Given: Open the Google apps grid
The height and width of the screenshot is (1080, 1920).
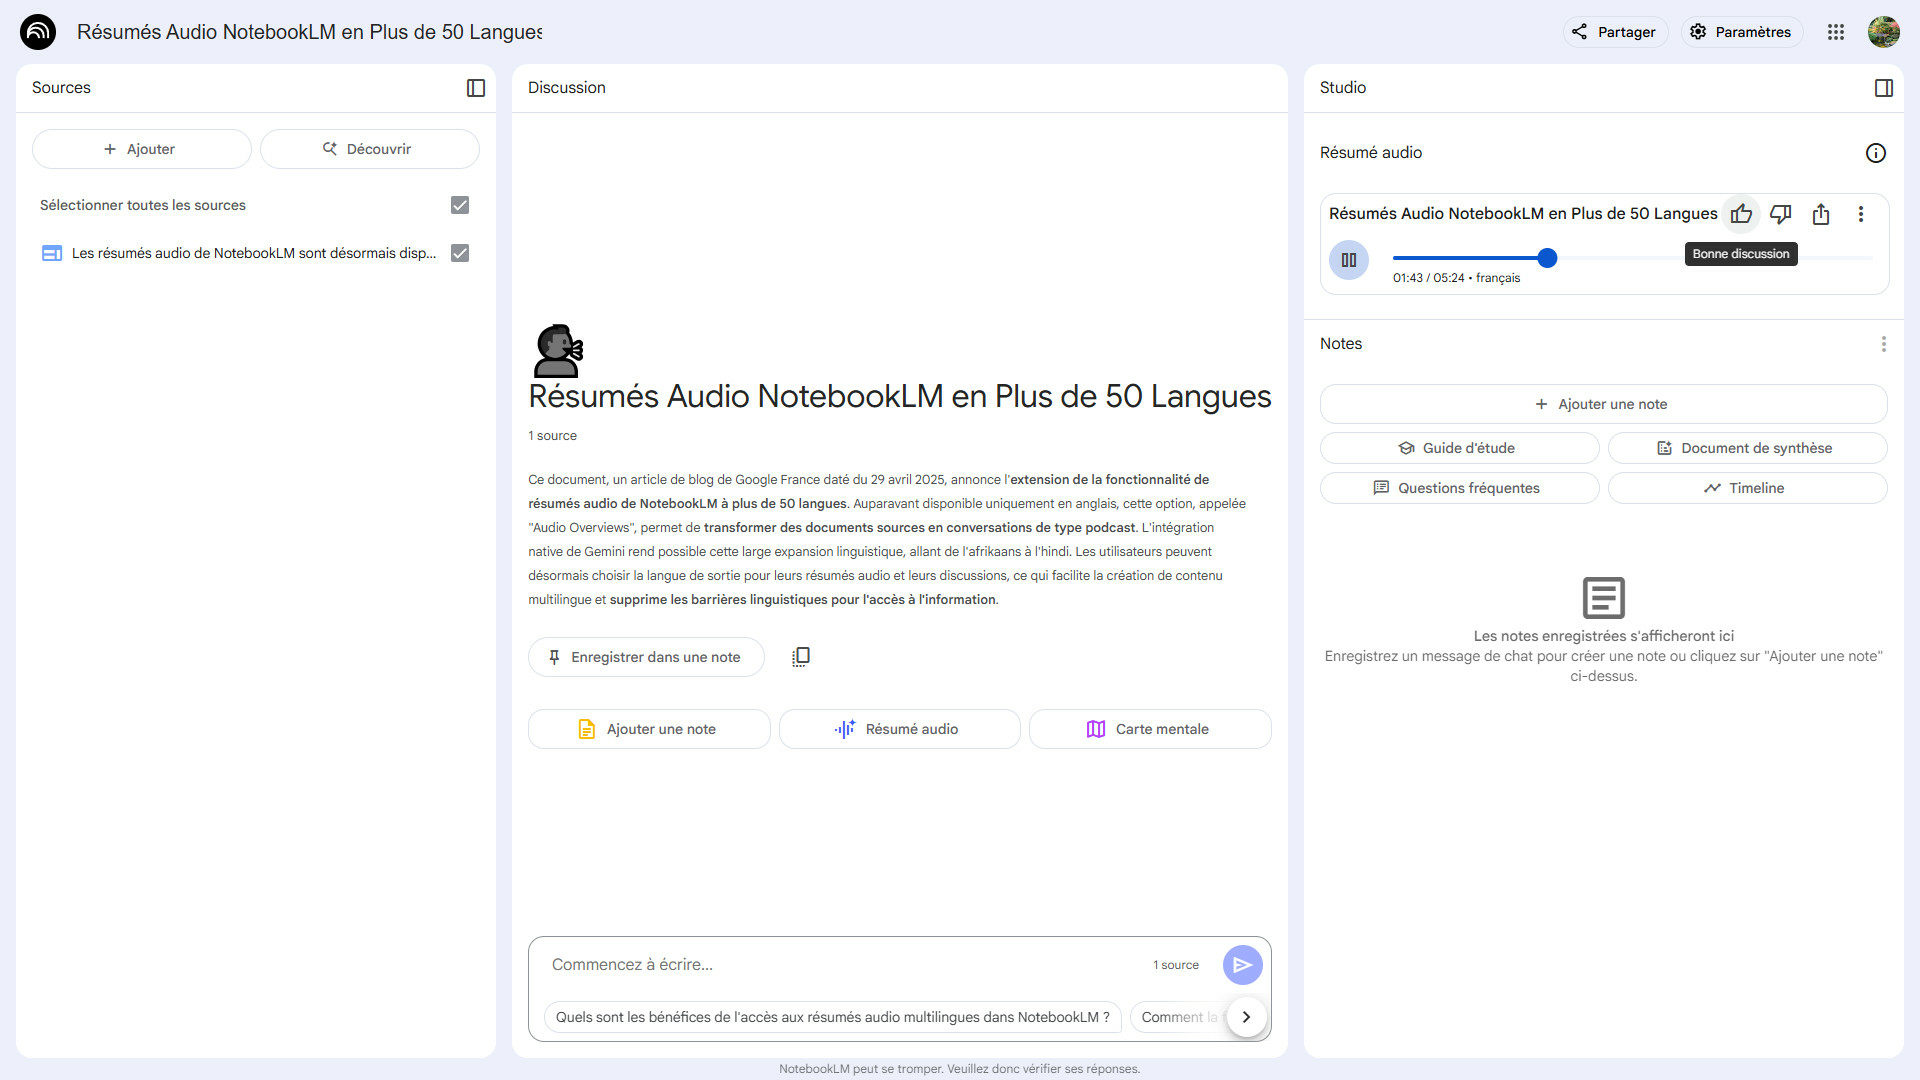Looking at the screenshot, I should [x=1836, y=32].
